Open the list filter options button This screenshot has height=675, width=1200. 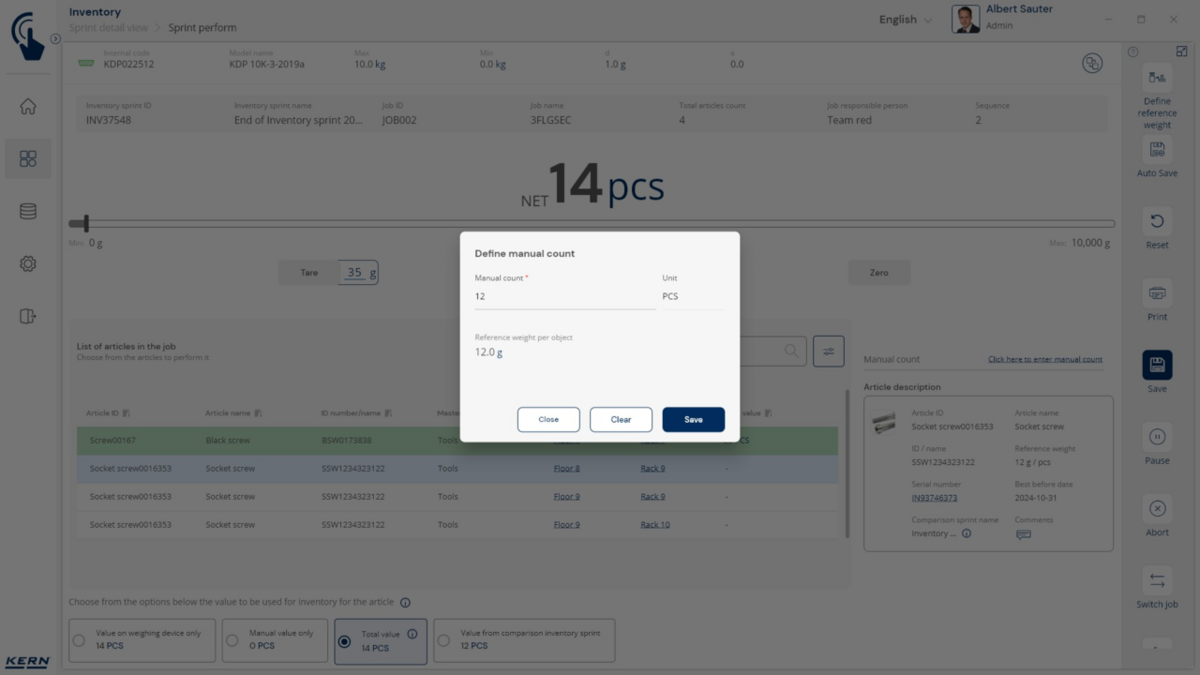828,351
